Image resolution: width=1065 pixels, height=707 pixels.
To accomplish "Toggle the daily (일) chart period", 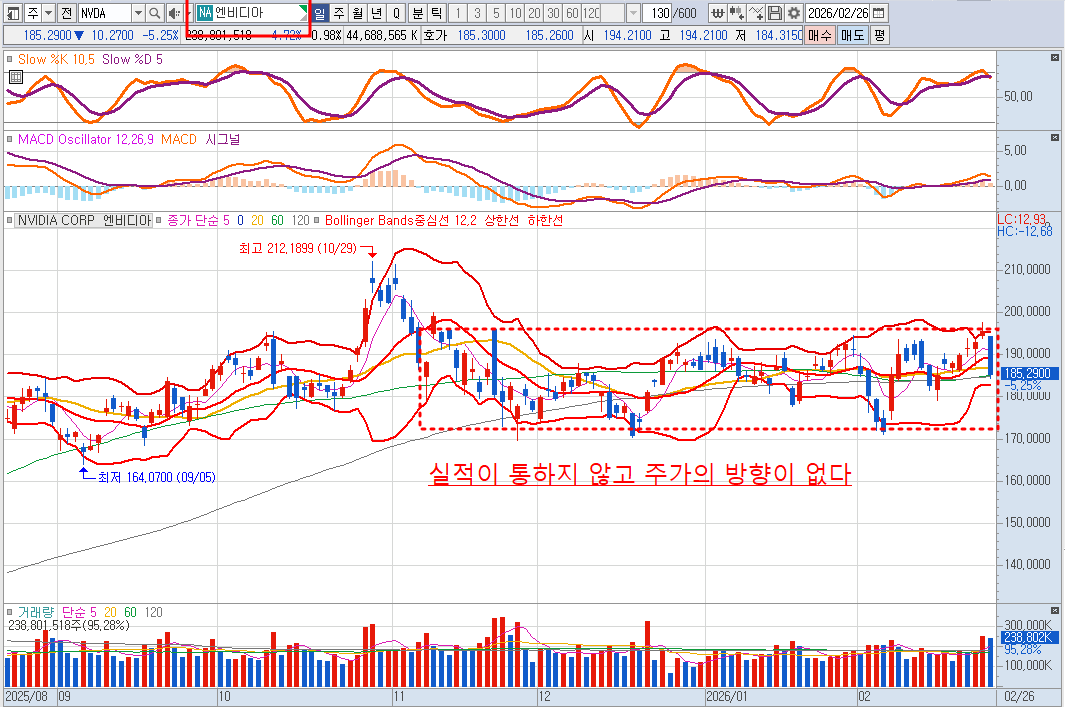I will (x=320, y=13).
